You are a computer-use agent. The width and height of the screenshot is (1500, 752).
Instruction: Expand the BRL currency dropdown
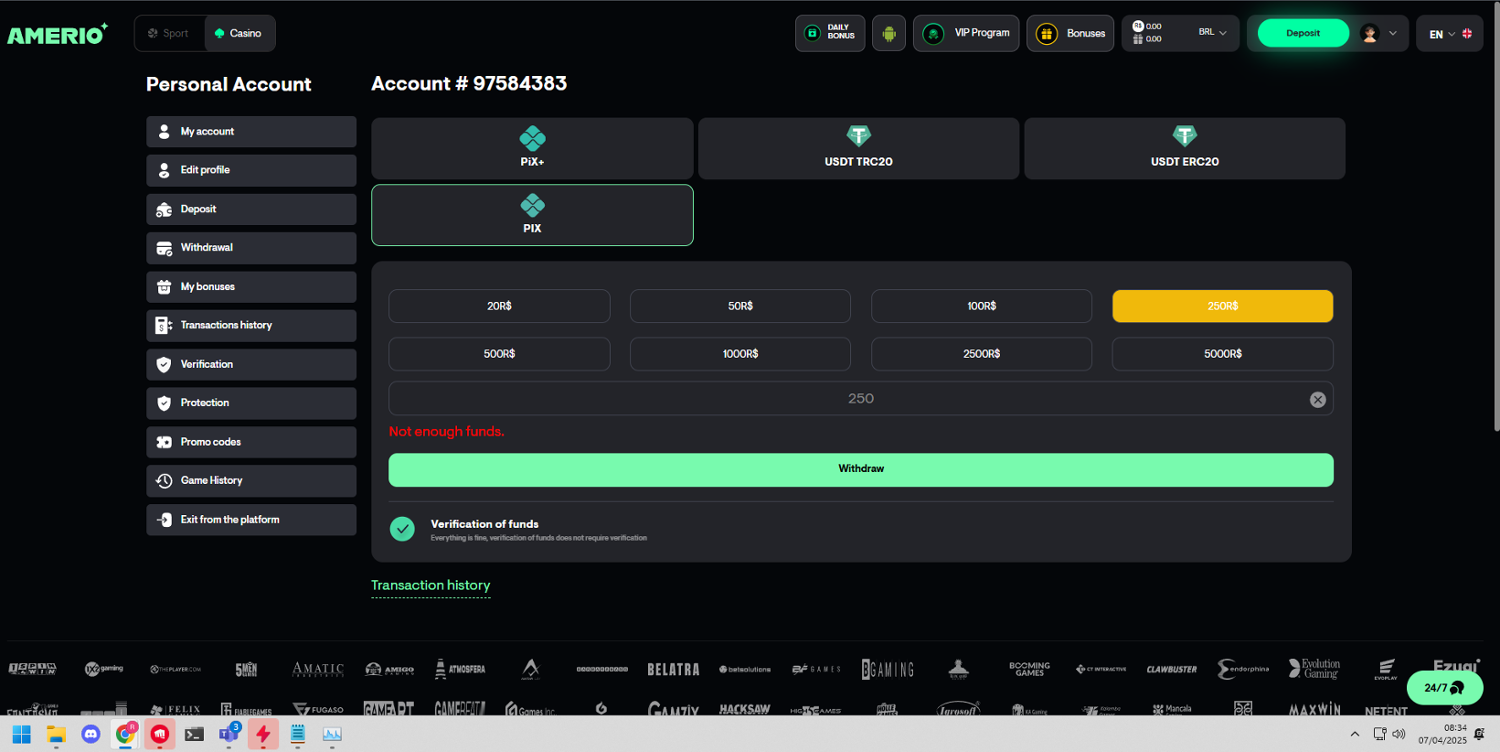(x=1212, y=33)
